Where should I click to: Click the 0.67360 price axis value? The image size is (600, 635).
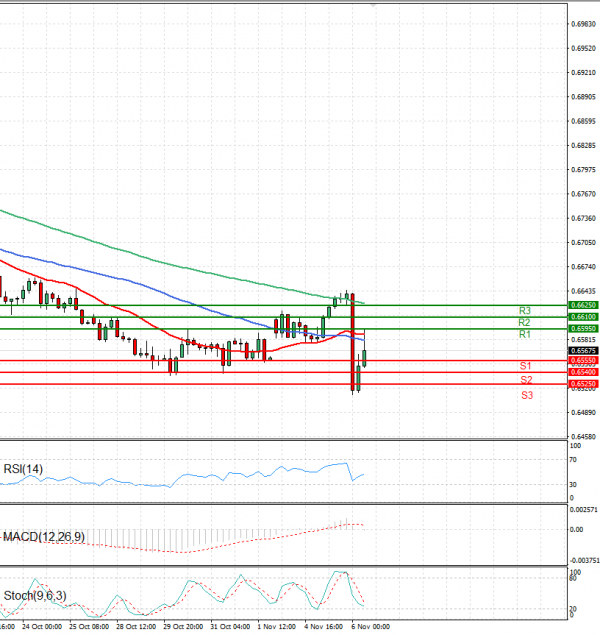click(583, 218)
